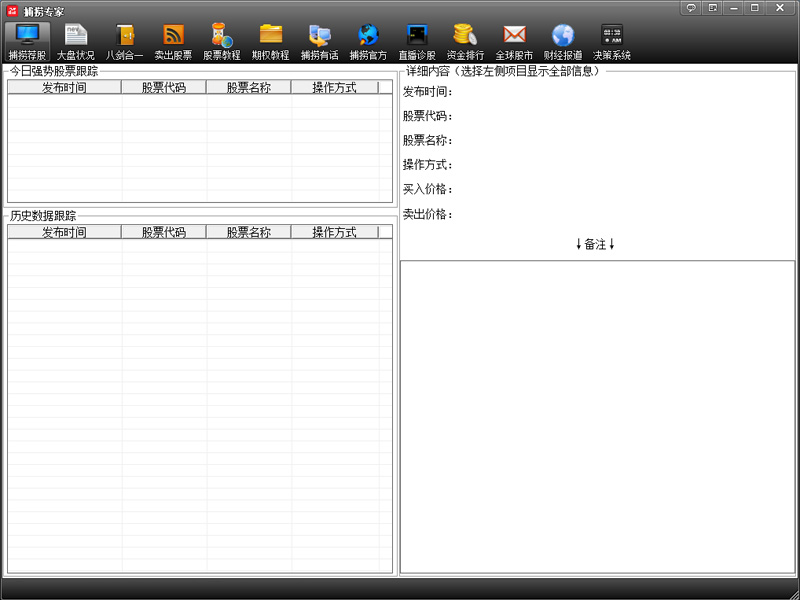Click 操作方式 header in 历史数据跟踪 table
Screen dimensions: 800x600
click(x=334, y=232)
